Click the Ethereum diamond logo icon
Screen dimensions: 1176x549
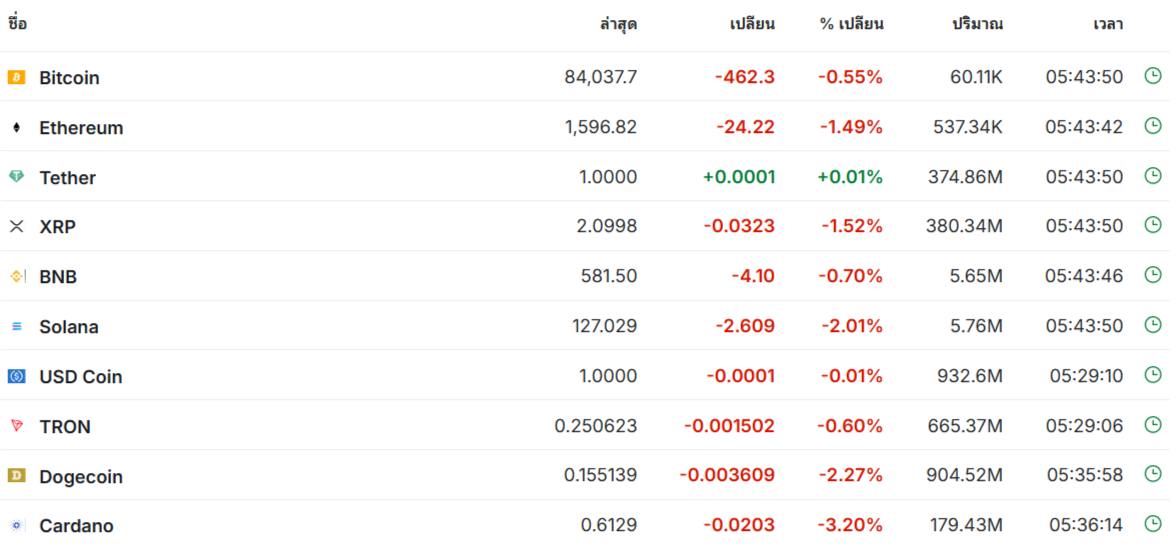tap(16, 128)
